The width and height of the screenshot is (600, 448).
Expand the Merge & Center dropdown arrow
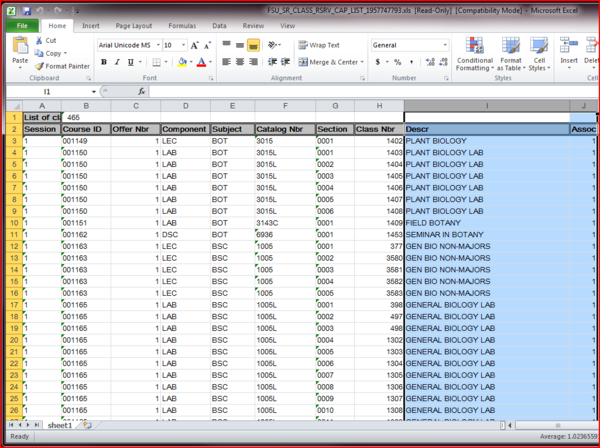pyautogui.click(x=362, y=62)
